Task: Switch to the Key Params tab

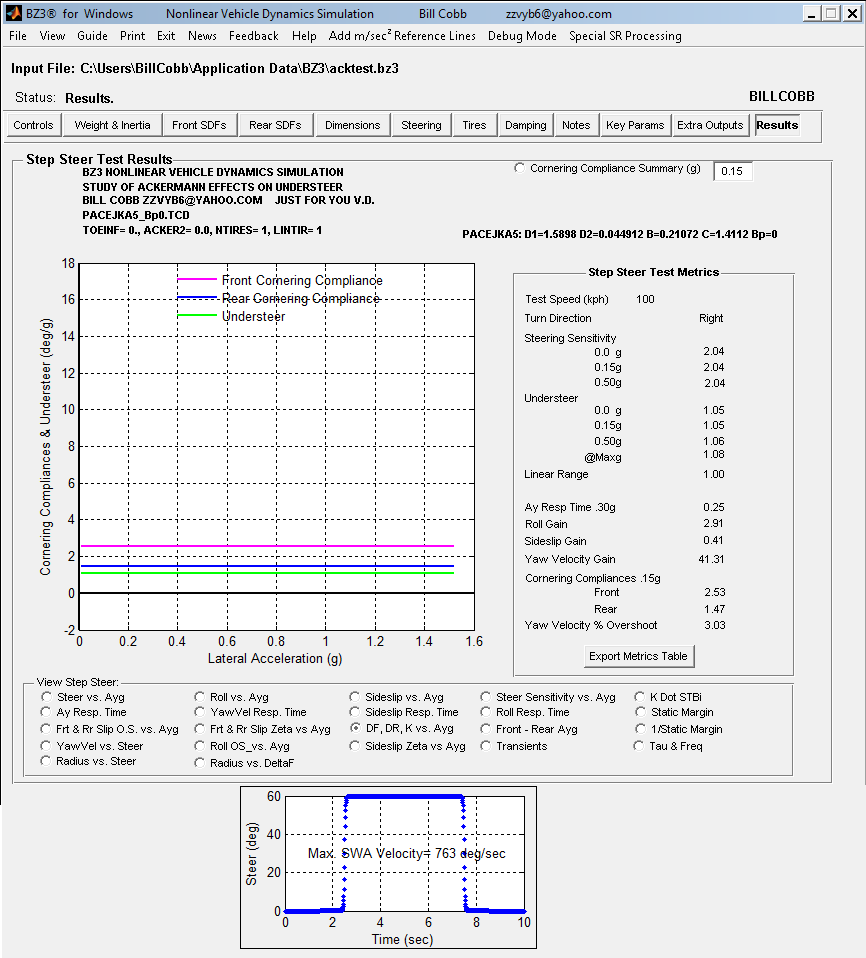Action: click(x=635, y=125)
